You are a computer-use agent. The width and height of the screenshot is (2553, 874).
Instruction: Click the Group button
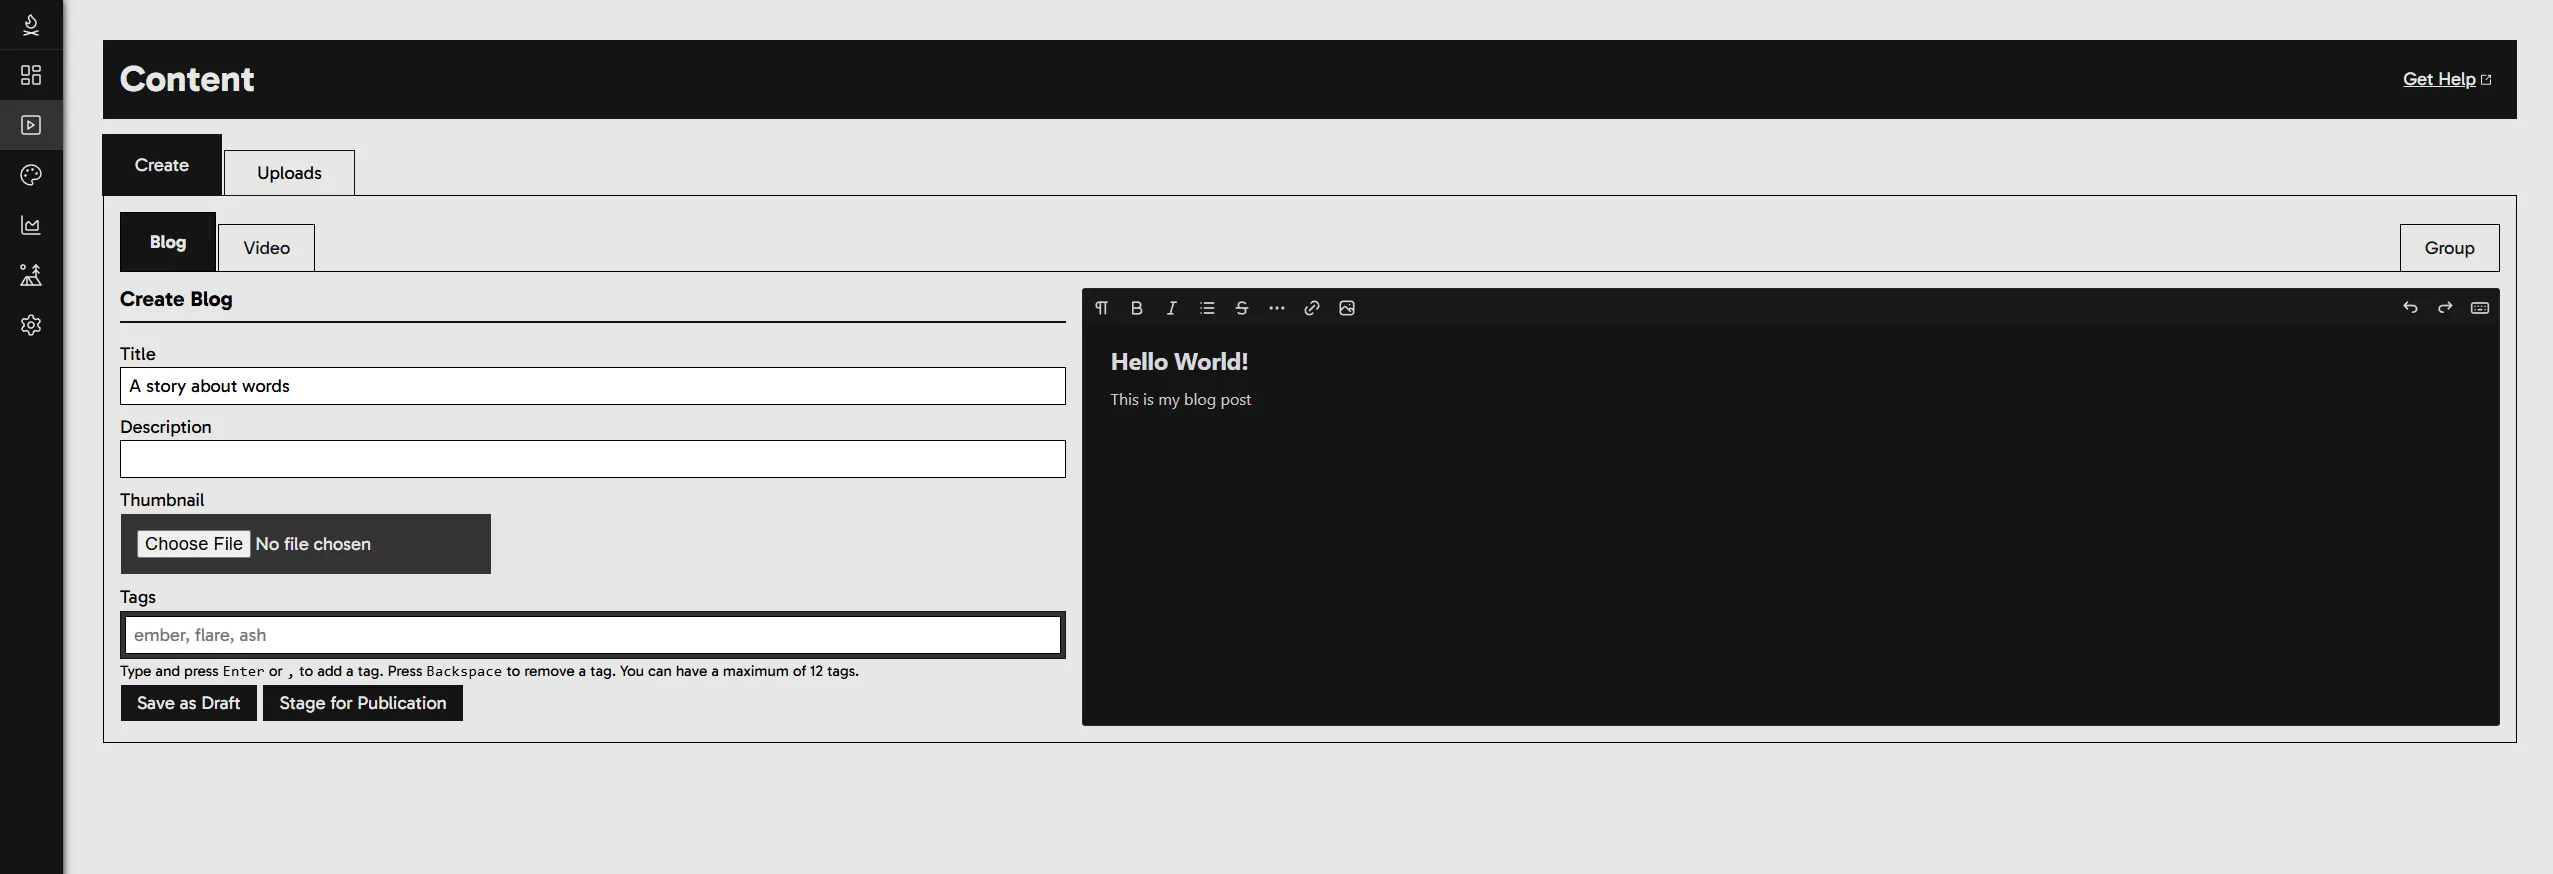click(2449, 248)
